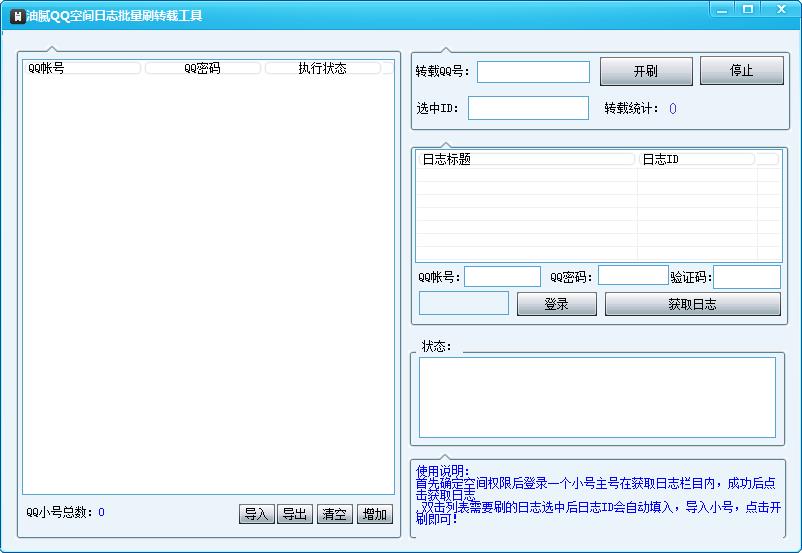This screenshot has width=802, height=553.
Task: Click the 停止 stop button
Action: click(741, 71)
